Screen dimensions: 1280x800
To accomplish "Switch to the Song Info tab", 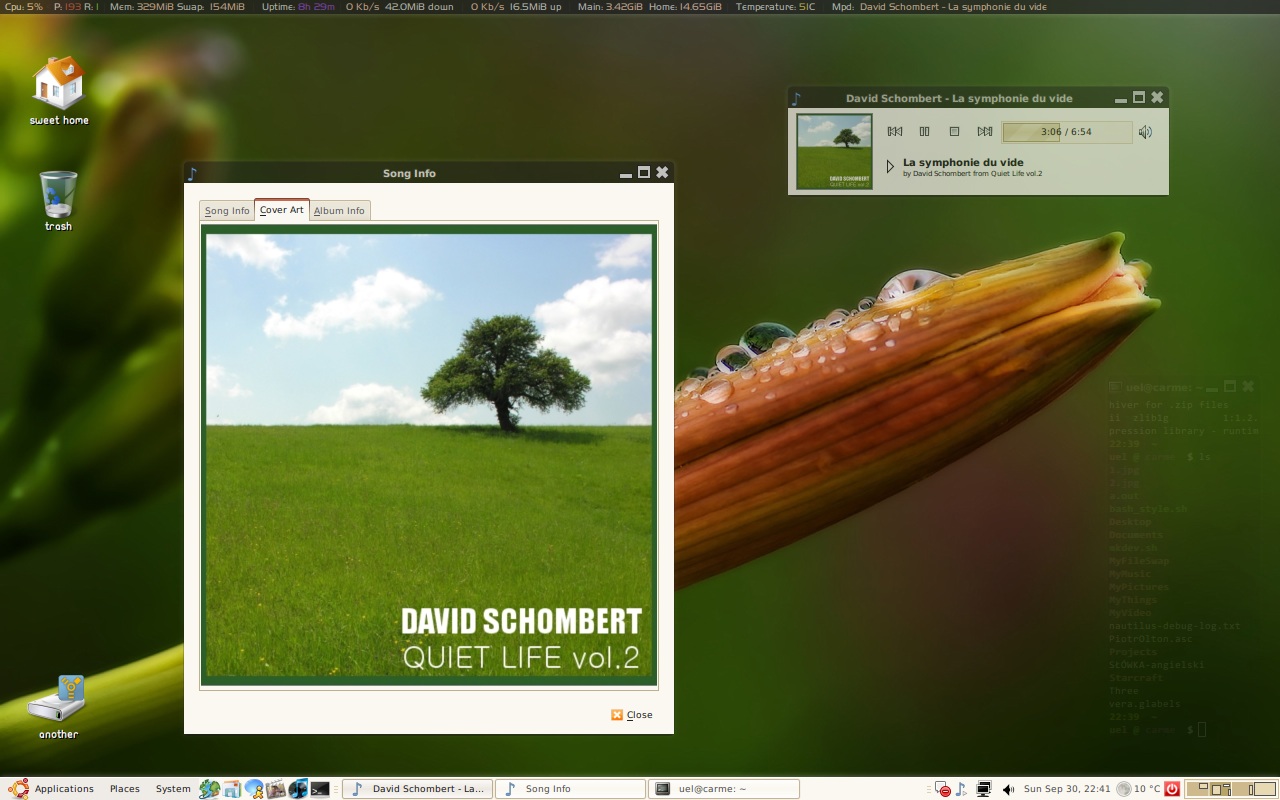I will click(x=227, y=211).
